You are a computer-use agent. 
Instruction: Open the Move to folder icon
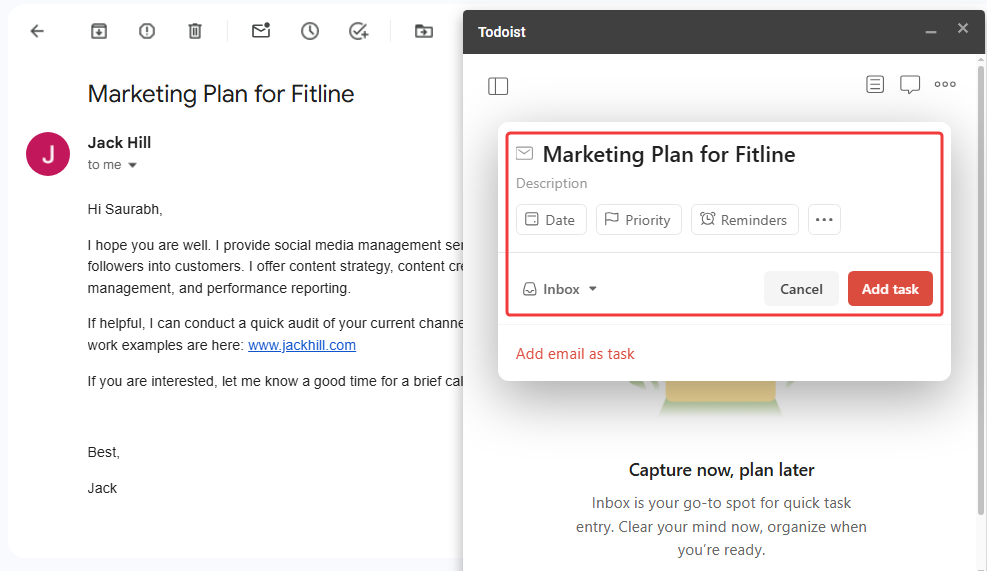(x=424, y=31)
